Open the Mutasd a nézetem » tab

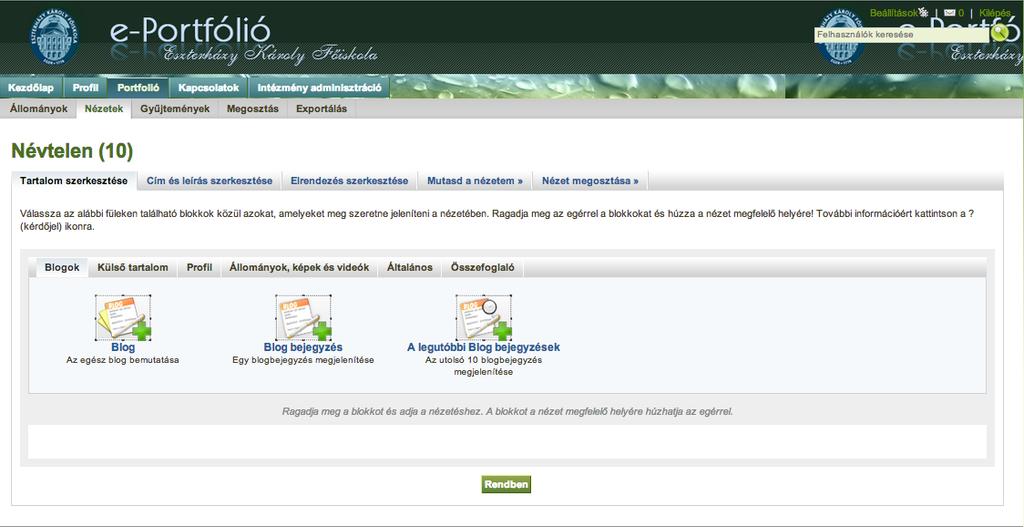pyautogui.click(x=475, y=181)
